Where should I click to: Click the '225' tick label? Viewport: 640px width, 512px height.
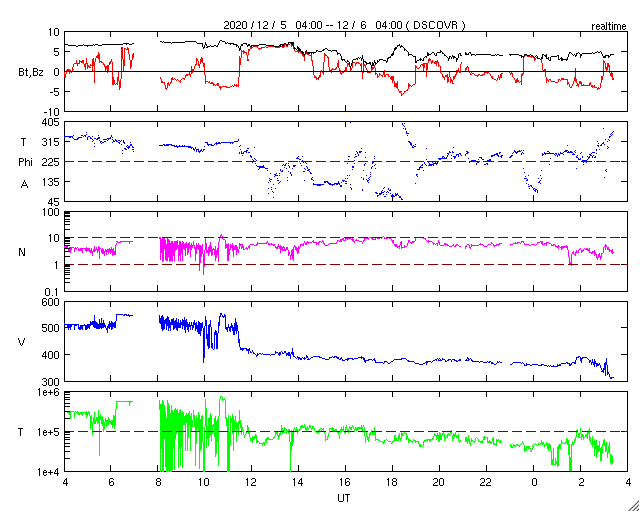point(51,162)
